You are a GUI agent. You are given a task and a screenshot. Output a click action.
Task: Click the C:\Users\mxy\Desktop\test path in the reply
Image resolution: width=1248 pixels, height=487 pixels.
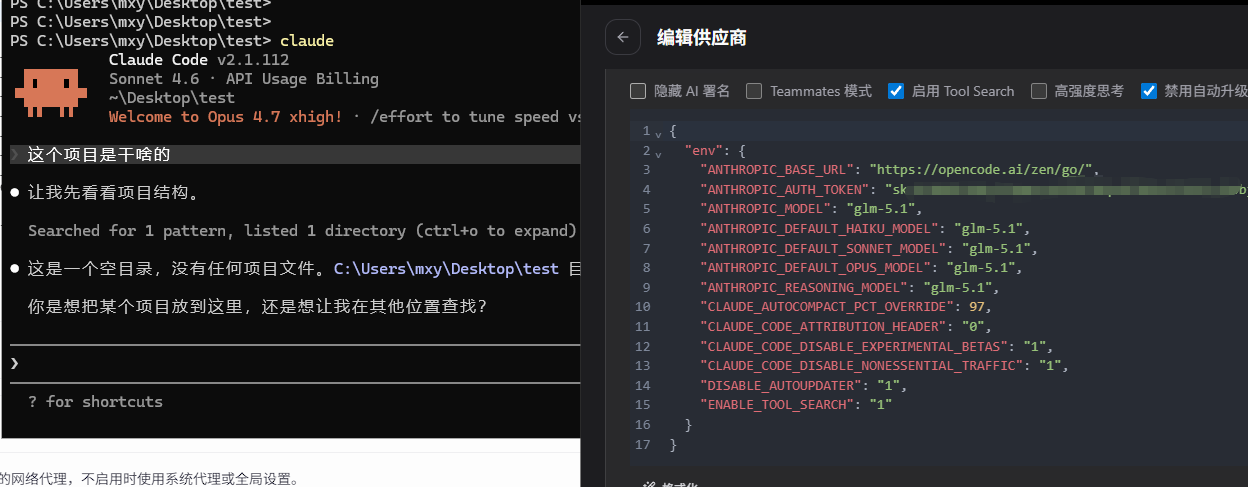pyautogui.click(x=446, y=268)
